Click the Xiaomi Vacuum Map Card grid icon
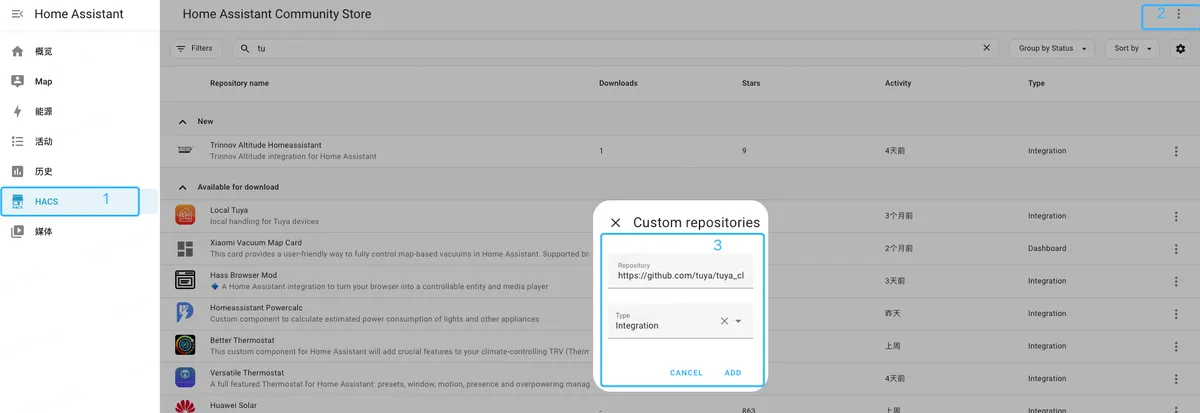Image resolution: width=1200 pixels, height=413 pixels. pyautogui.click(x=185, y=248)
